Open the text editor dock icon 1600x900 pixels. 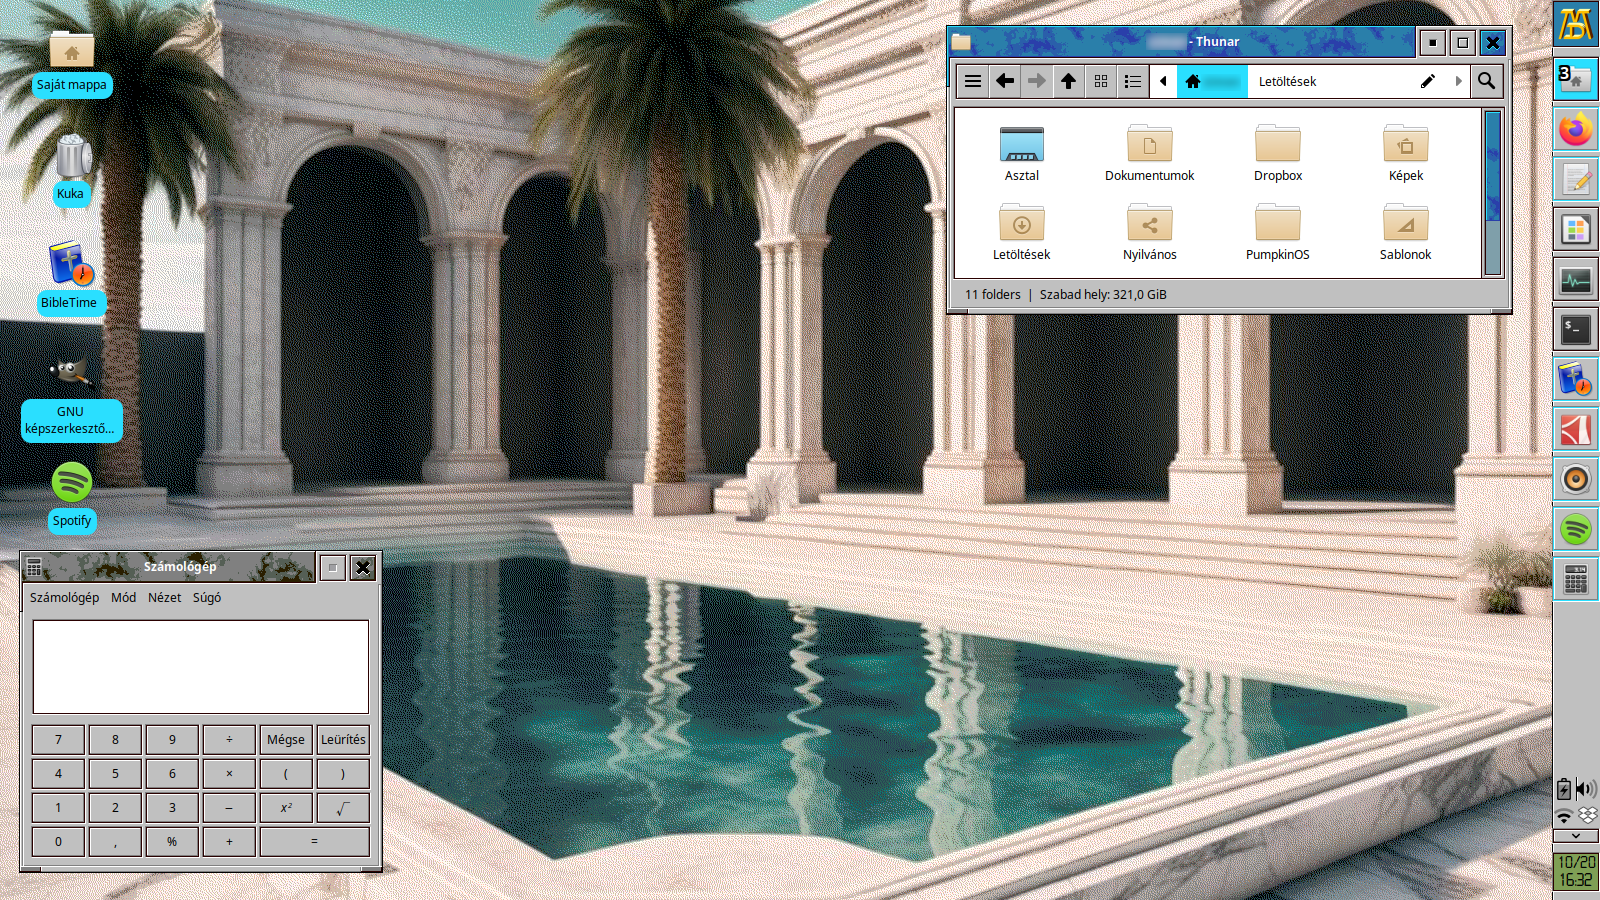point(1575,179)
